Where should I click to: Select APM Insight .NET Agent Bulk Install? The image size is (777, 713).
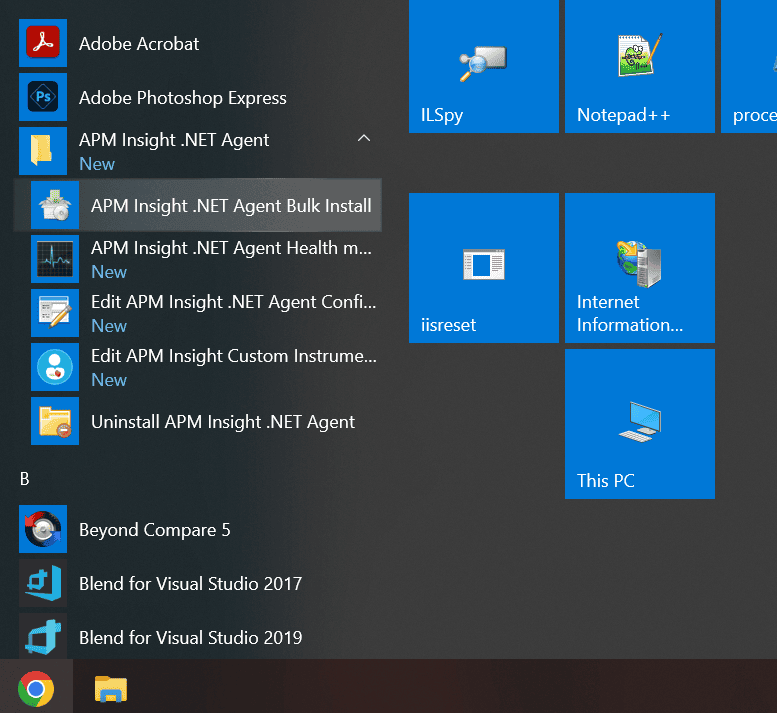230,206
